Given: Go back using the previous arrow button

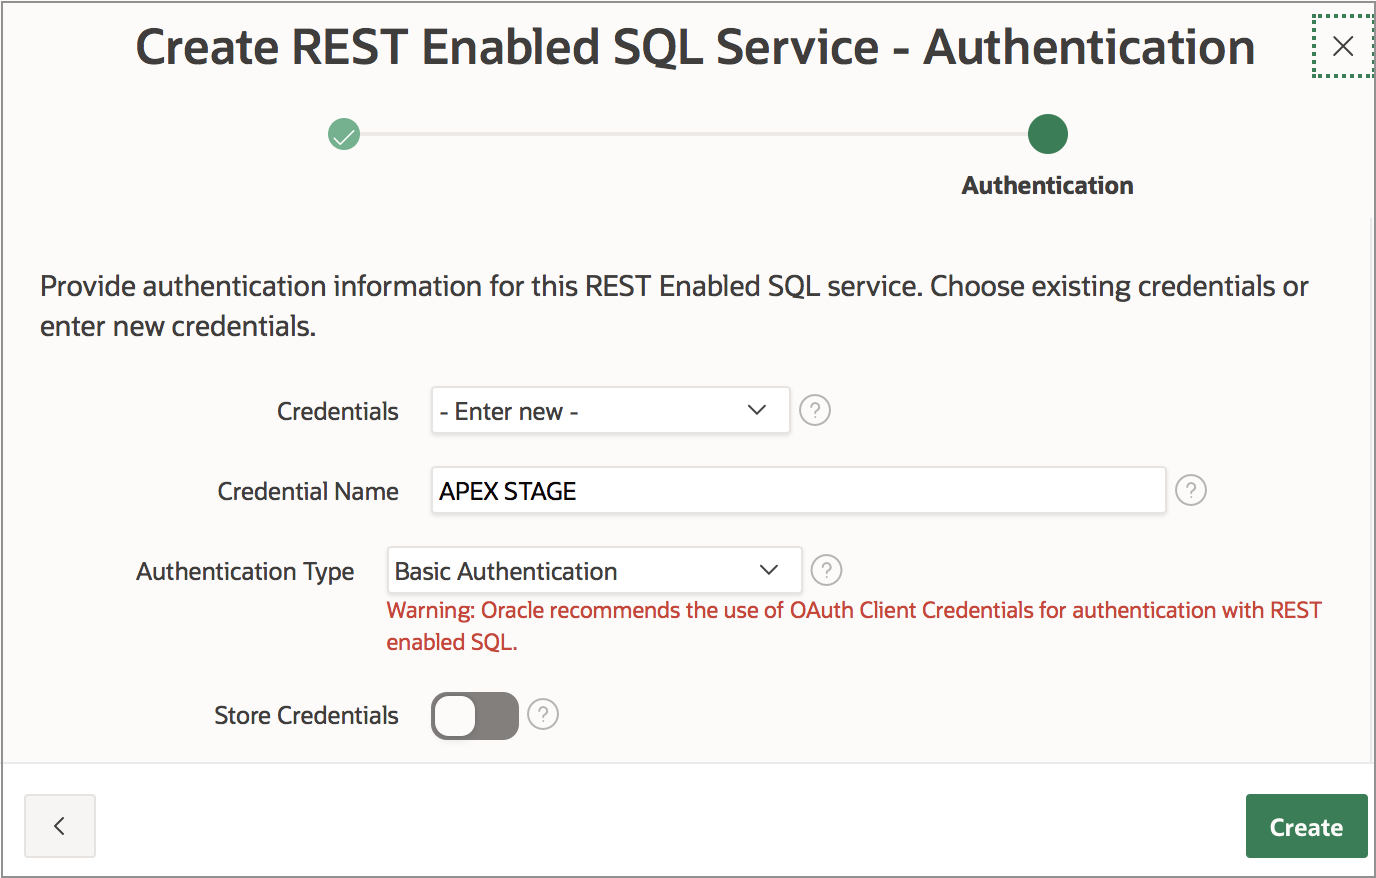Looking at the screenshot, I should point(60,826).
